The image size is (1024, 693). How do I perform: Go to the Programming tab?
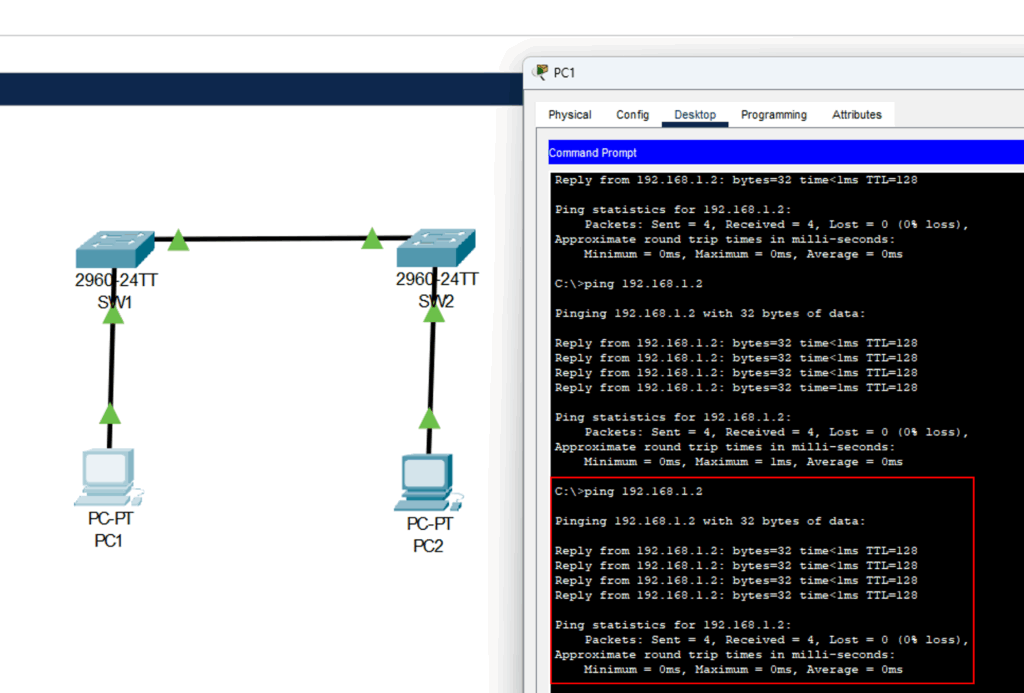pos(773,115)
